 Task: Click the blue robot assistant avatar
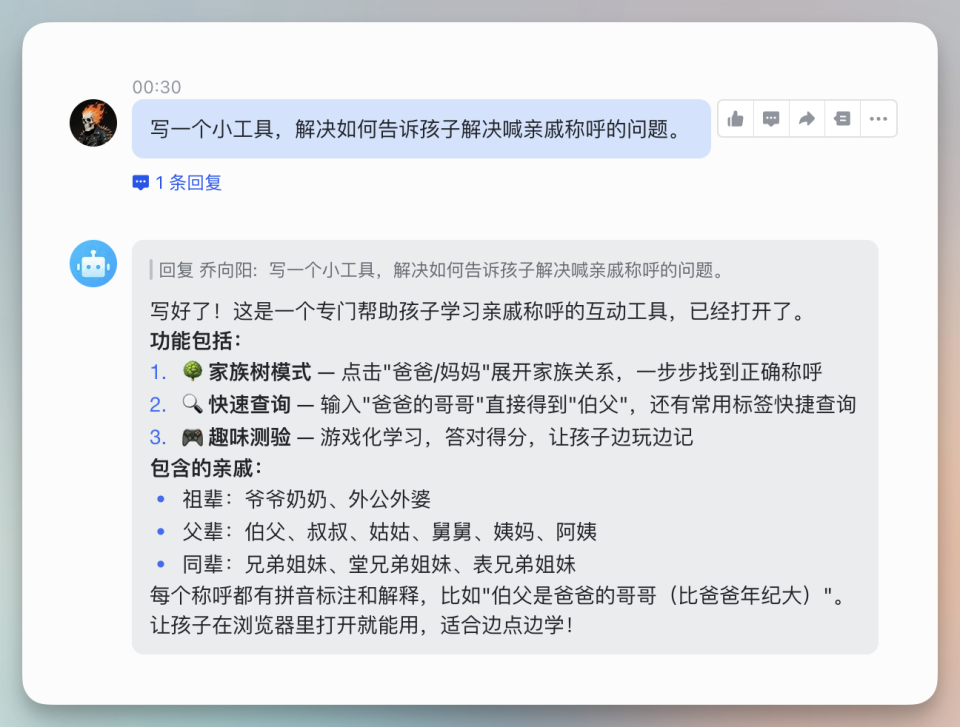tap(93, 264)
